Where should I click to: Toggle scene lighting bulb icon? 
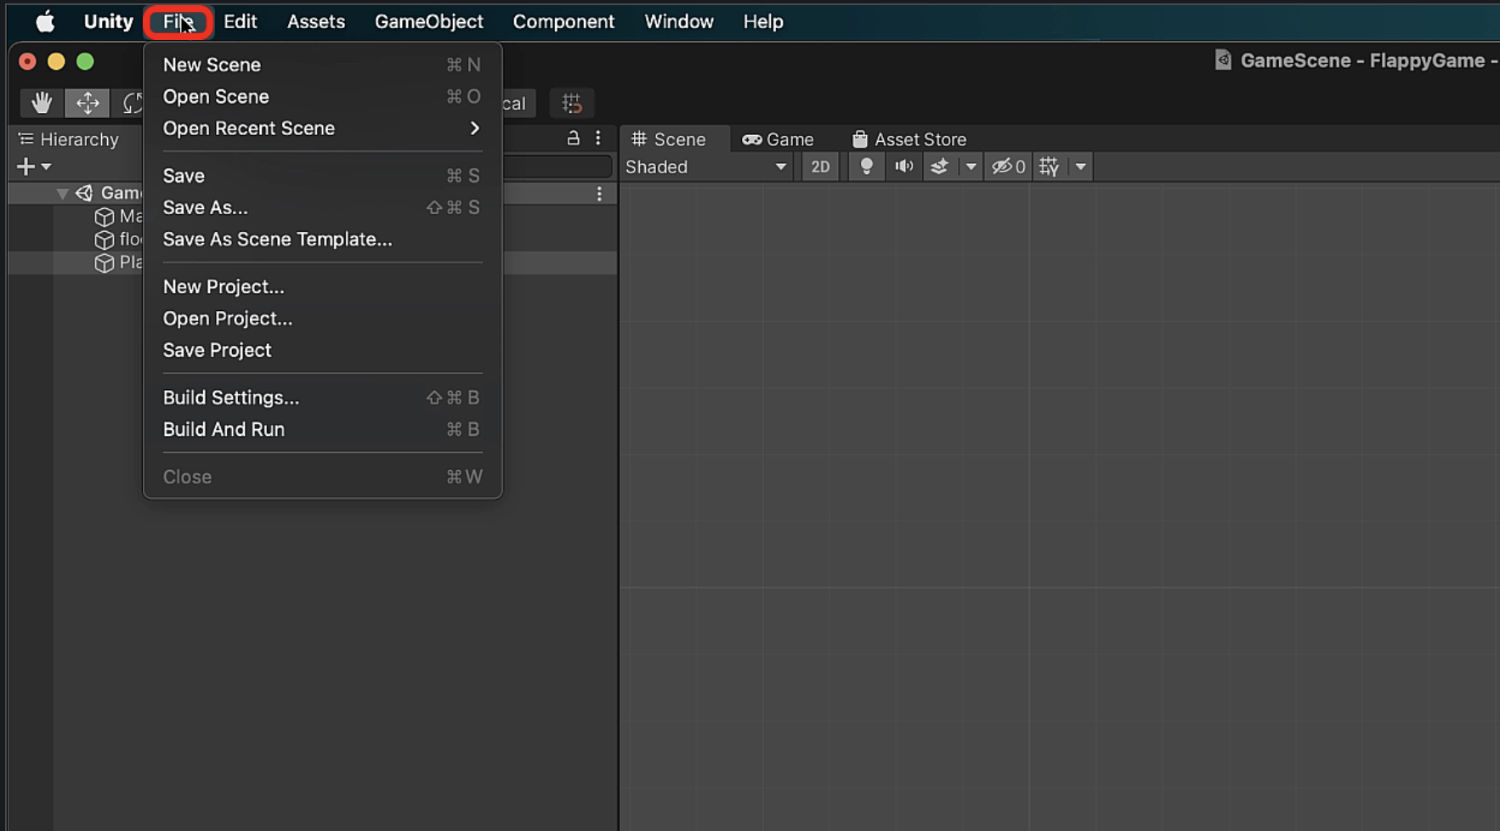[866, 167]
